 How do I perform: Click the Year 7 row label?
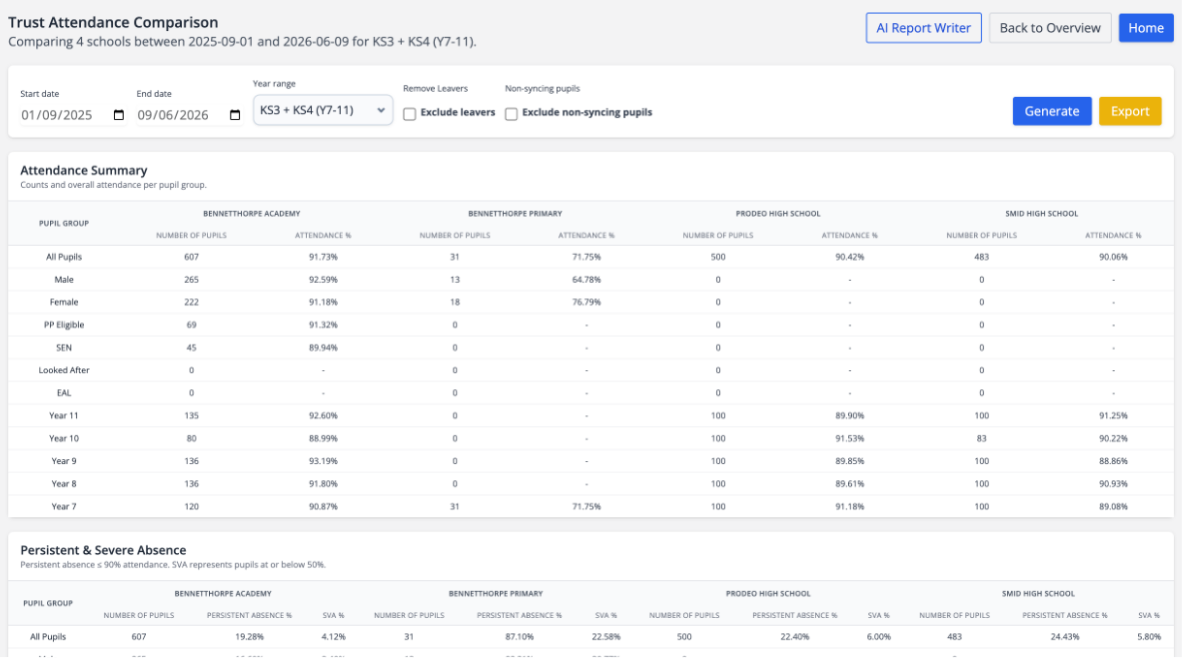[64, 507]
